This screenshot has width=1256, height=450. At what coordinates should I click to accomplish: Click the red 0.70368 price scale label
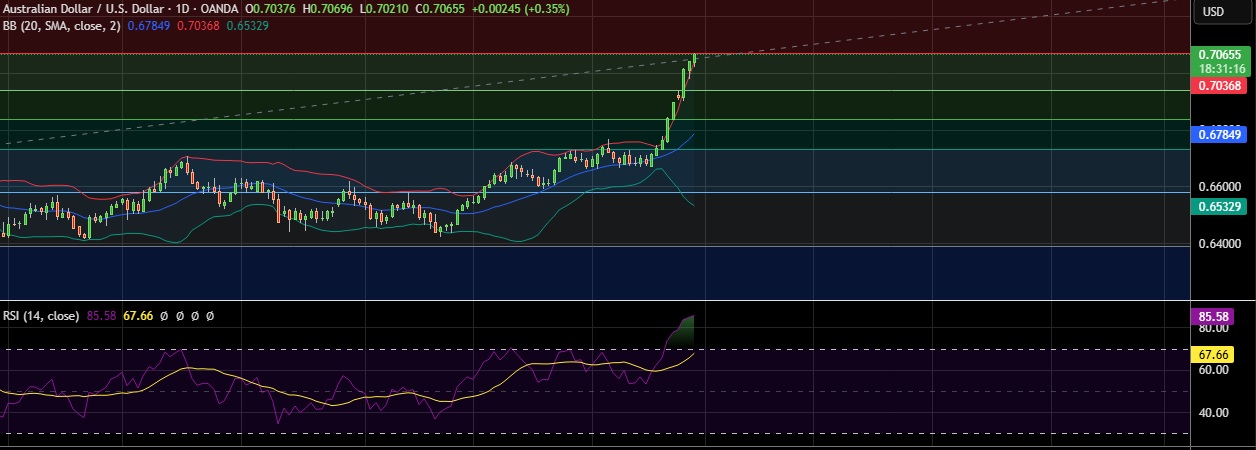[1220, 86]
